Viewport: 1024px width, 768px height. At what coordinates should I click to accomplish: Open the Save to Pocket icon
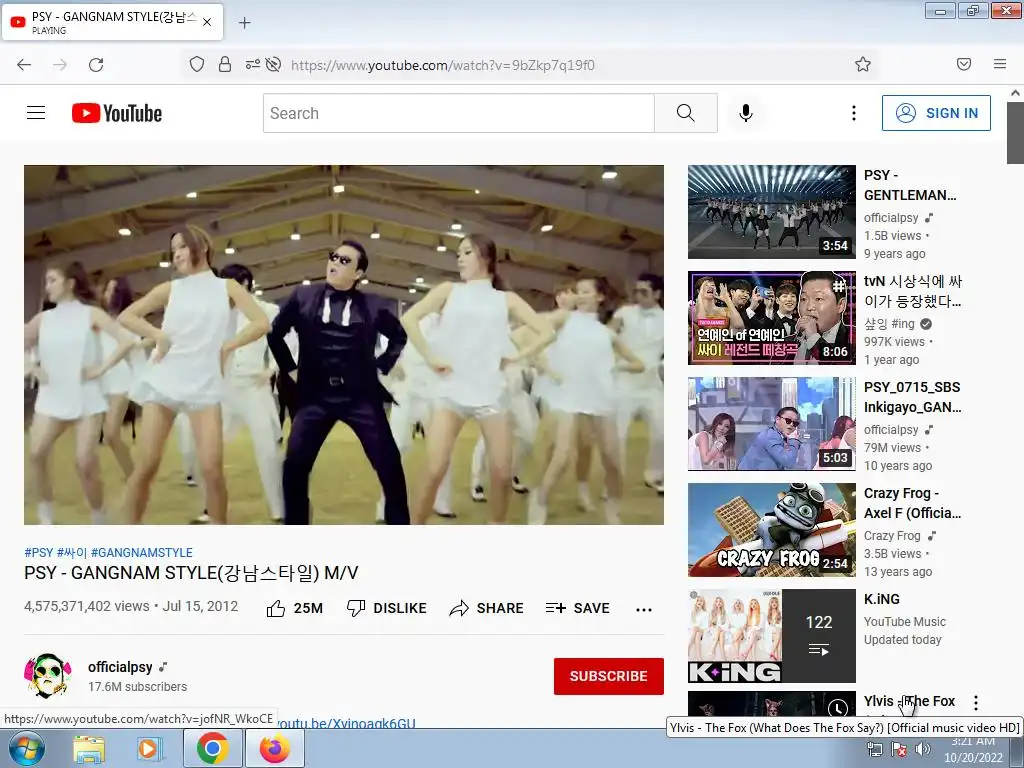[964, 64]
